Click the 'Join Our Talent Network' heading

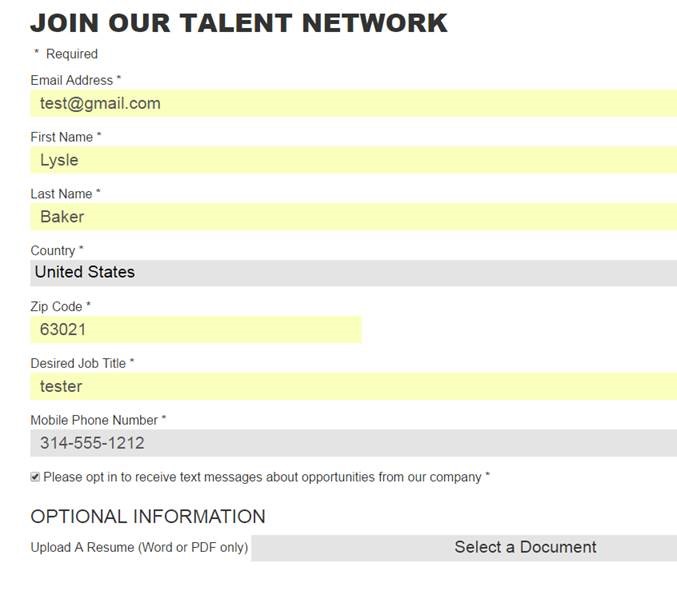tap(239, 23)
